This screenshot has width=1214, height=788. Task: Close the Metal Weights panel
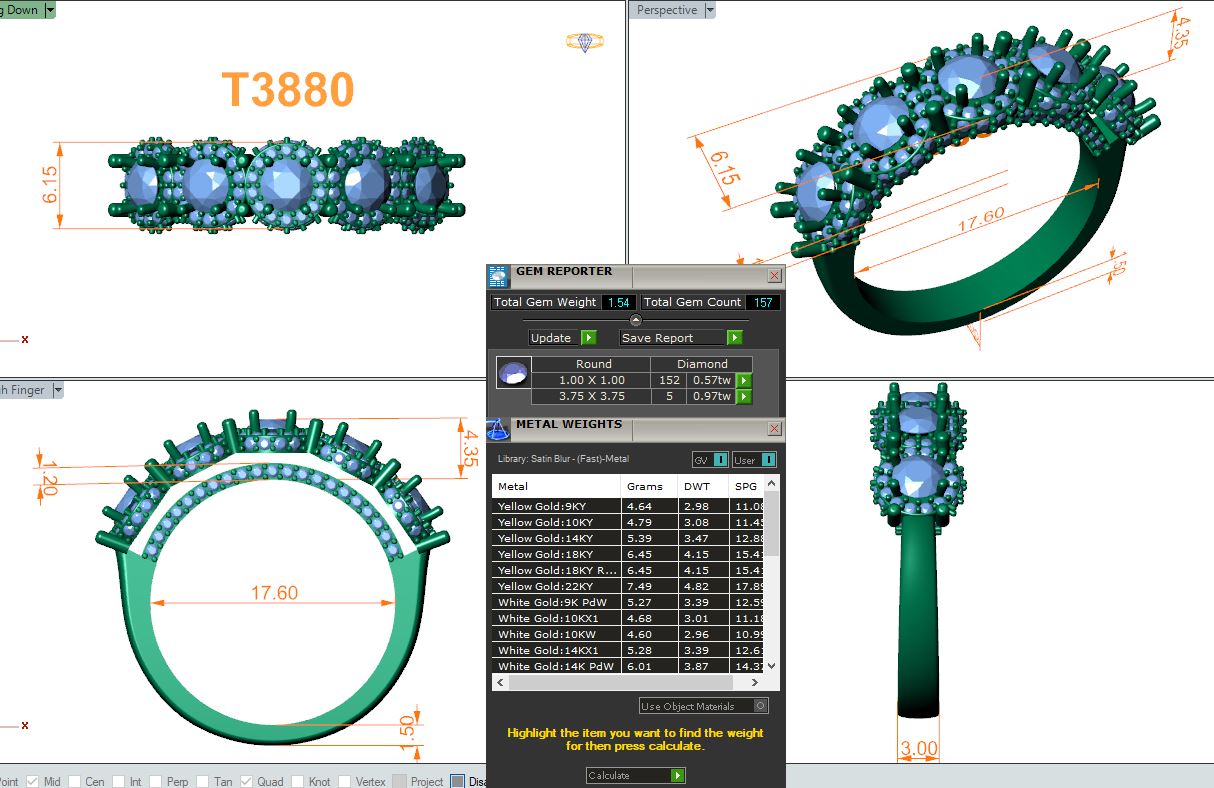(774, 428)
